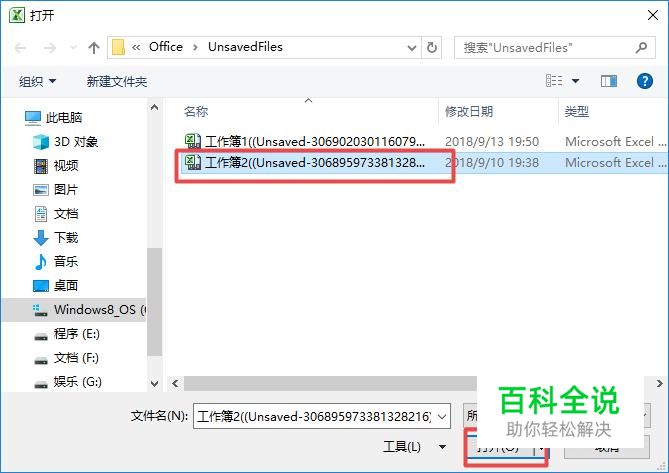This screenshot has width=669, height=473.
Task: Click the 下载 download arrow icon
Action: coord(41,238)
